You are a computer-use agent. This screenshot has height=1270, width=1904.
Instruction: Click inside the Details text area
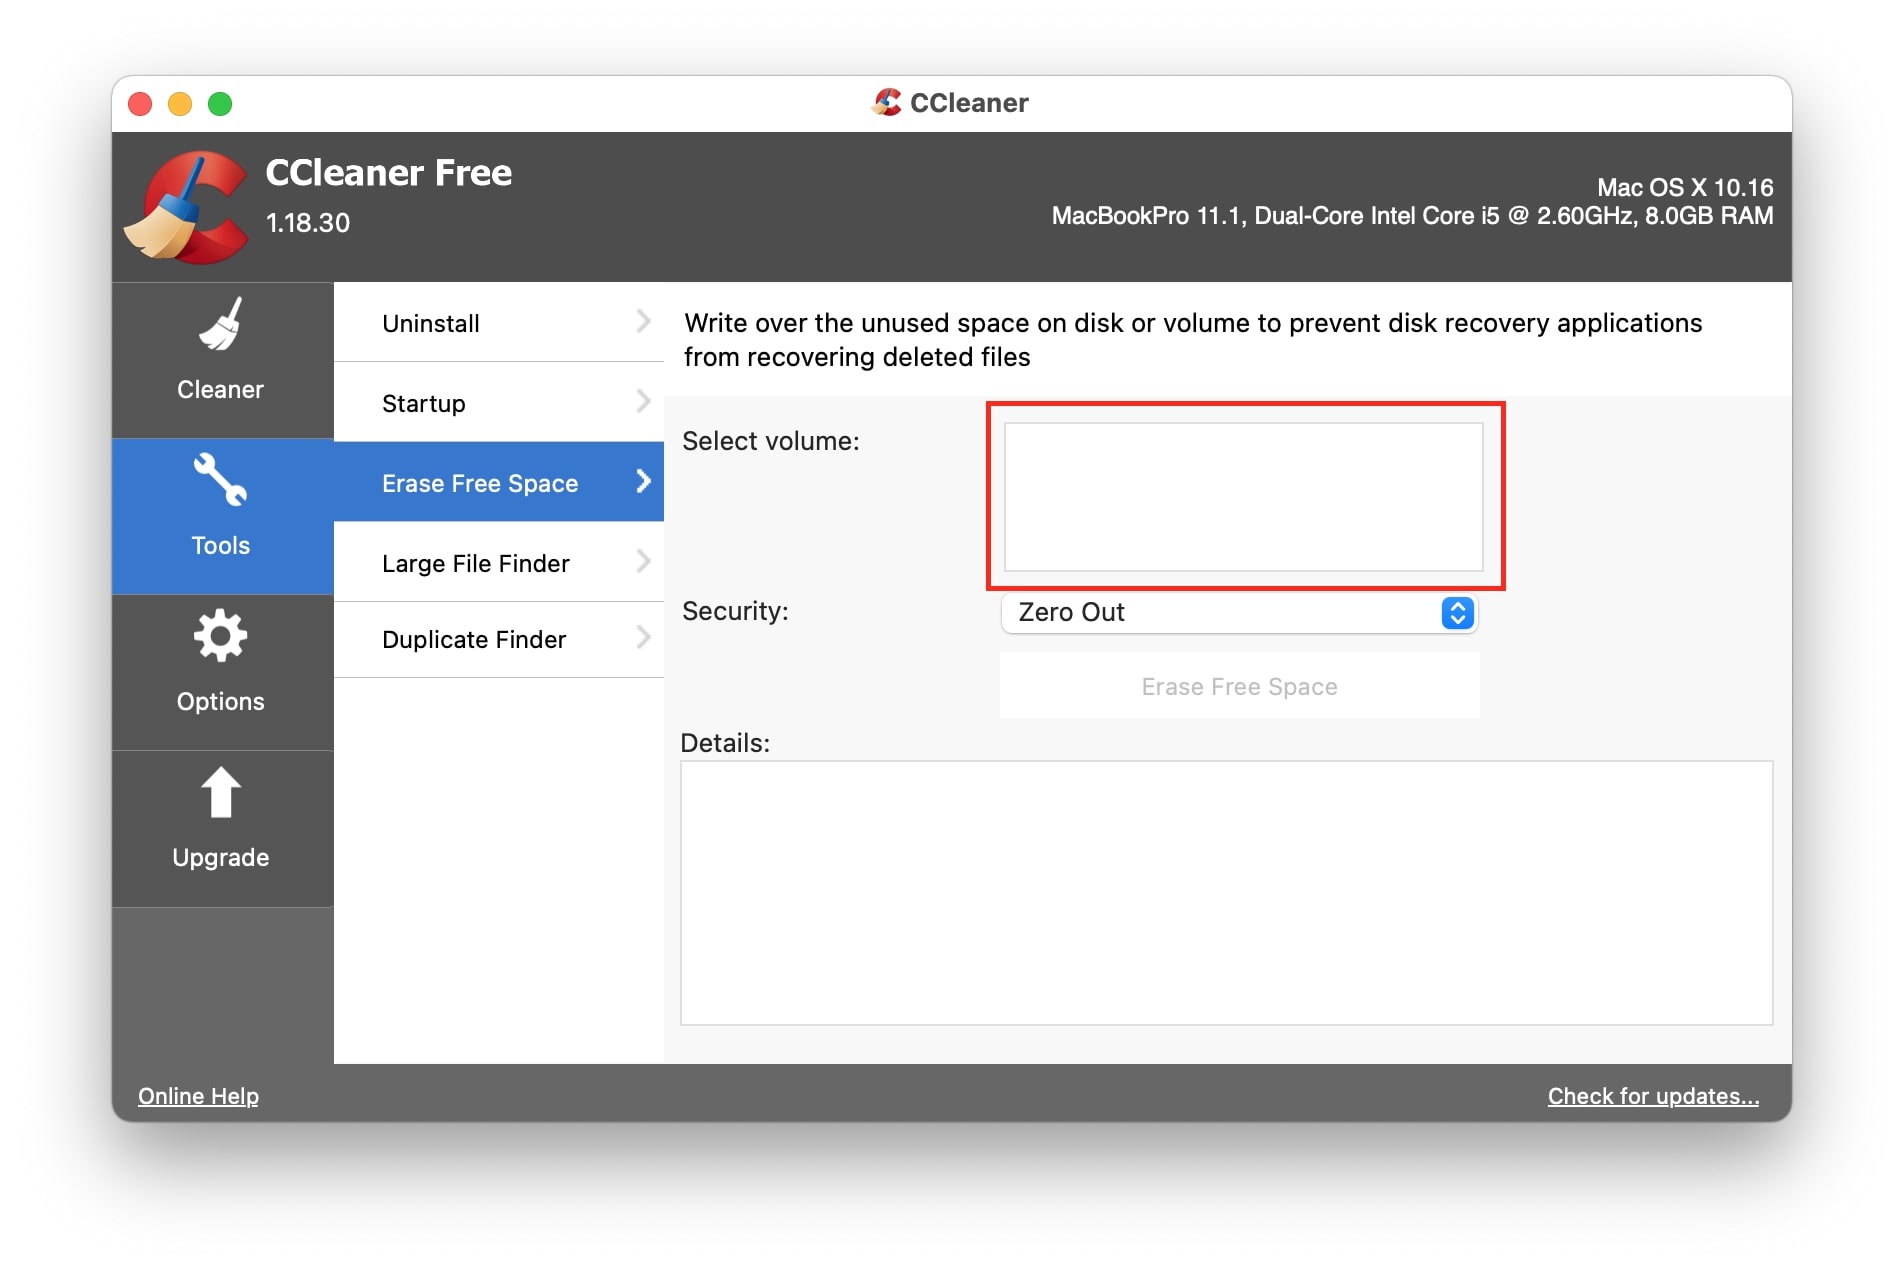(1226, 893)
